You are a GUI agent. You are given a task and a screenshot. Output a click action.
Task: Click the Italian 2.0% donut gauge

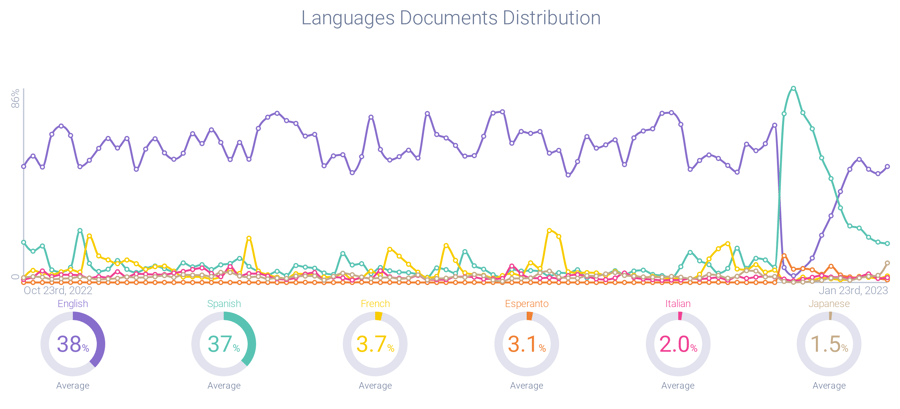678,345
